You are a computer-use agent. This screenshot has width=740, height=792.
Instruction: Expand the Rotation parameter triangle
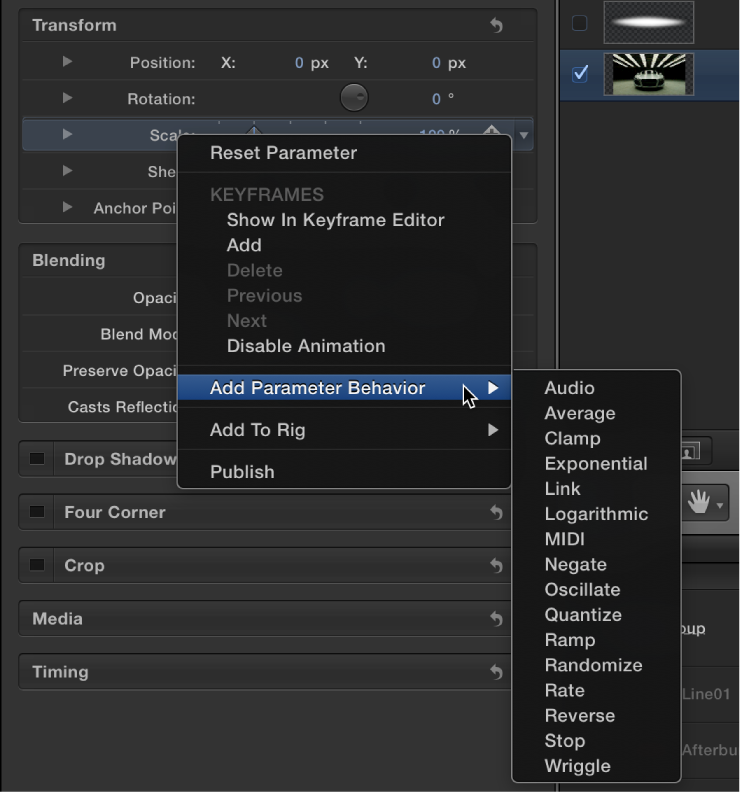click(x=67, y=98)
